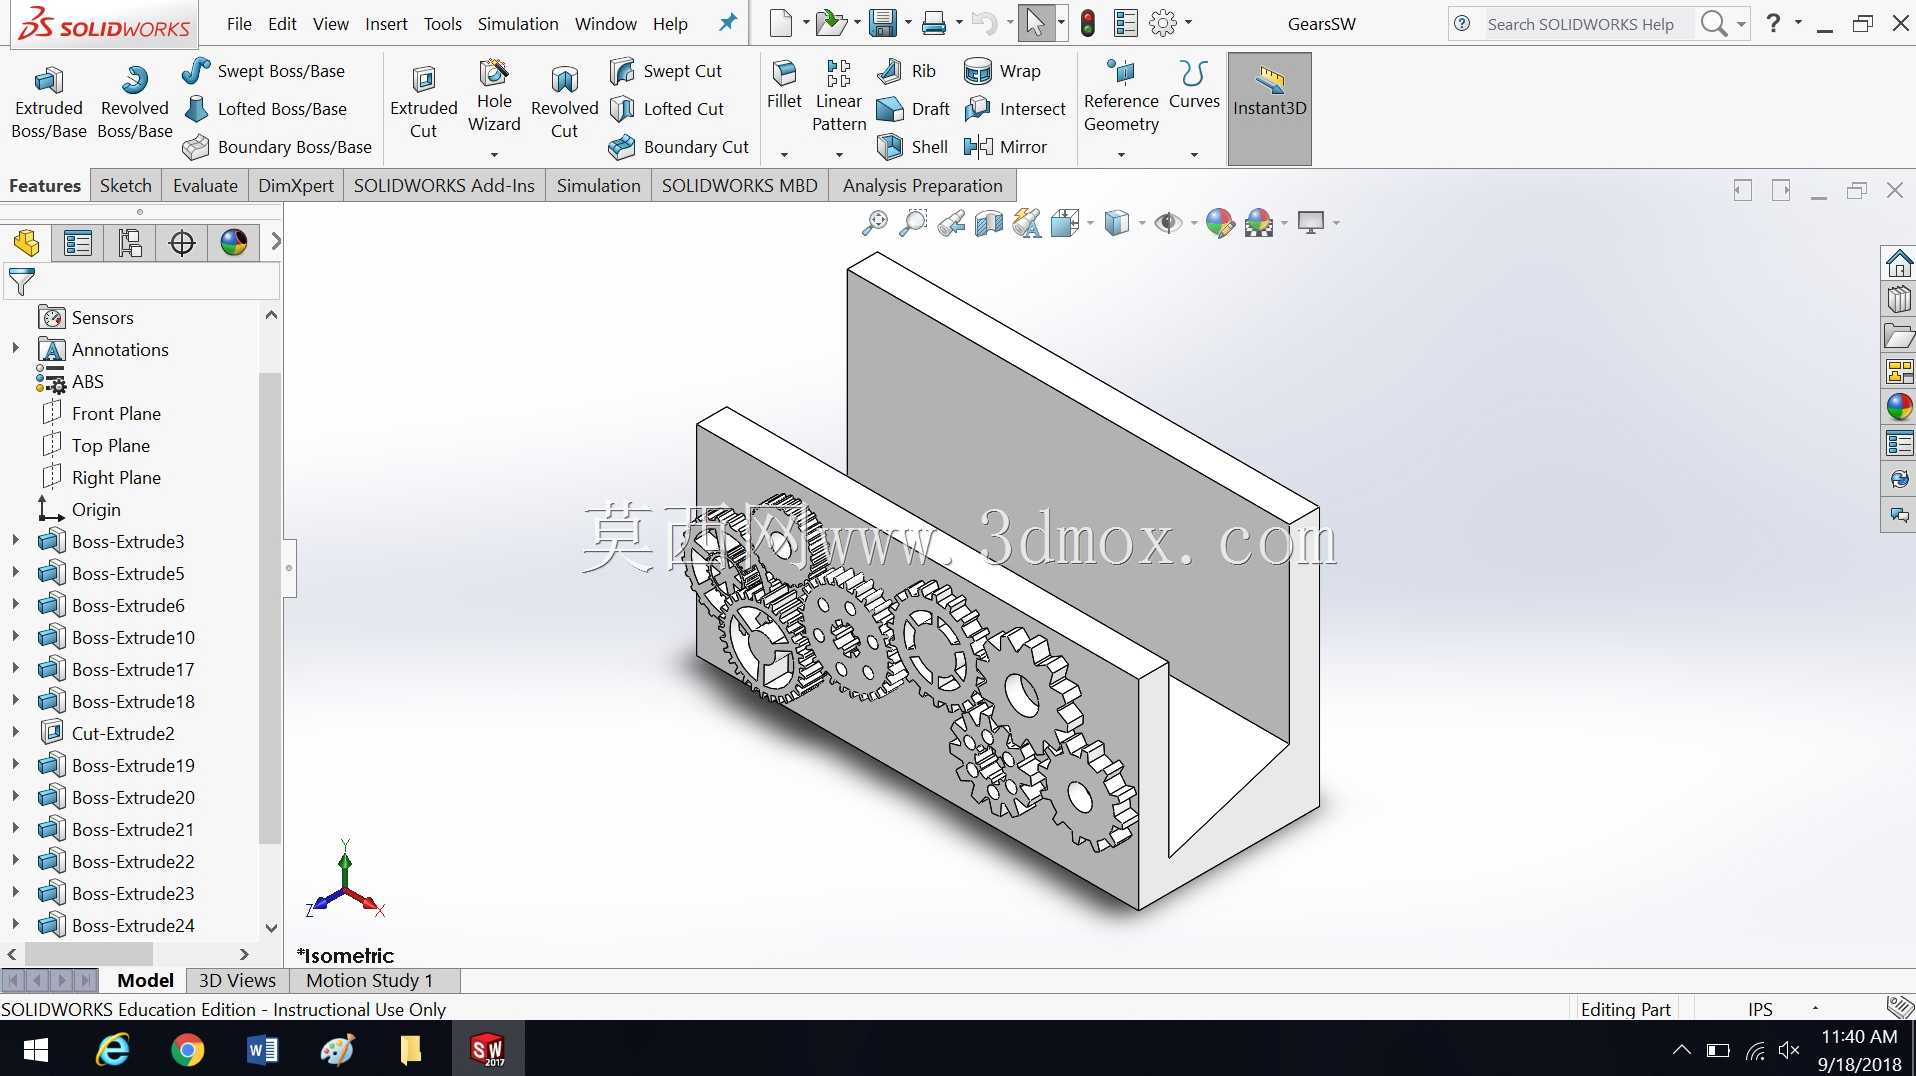Open the Insert menu
This screenshot has height=1076, width=1916.
point(386,24)
